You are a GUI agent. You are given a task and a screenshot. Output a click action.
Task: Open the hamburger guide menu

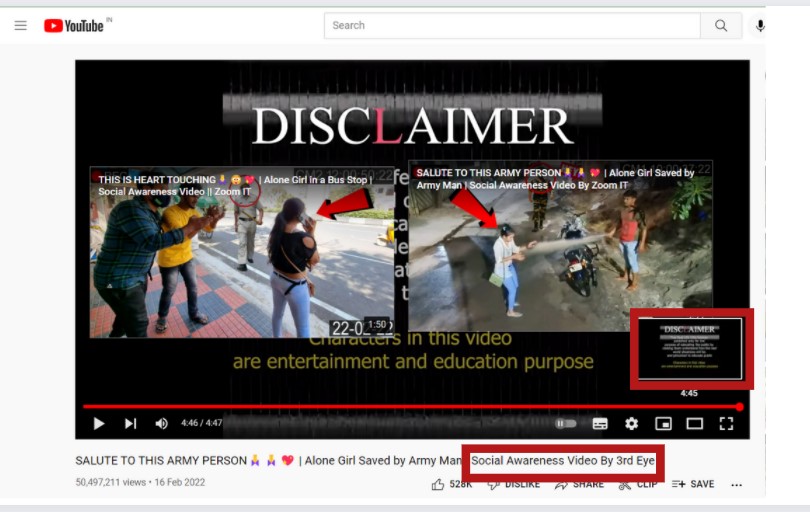click(x=20, y=26)
